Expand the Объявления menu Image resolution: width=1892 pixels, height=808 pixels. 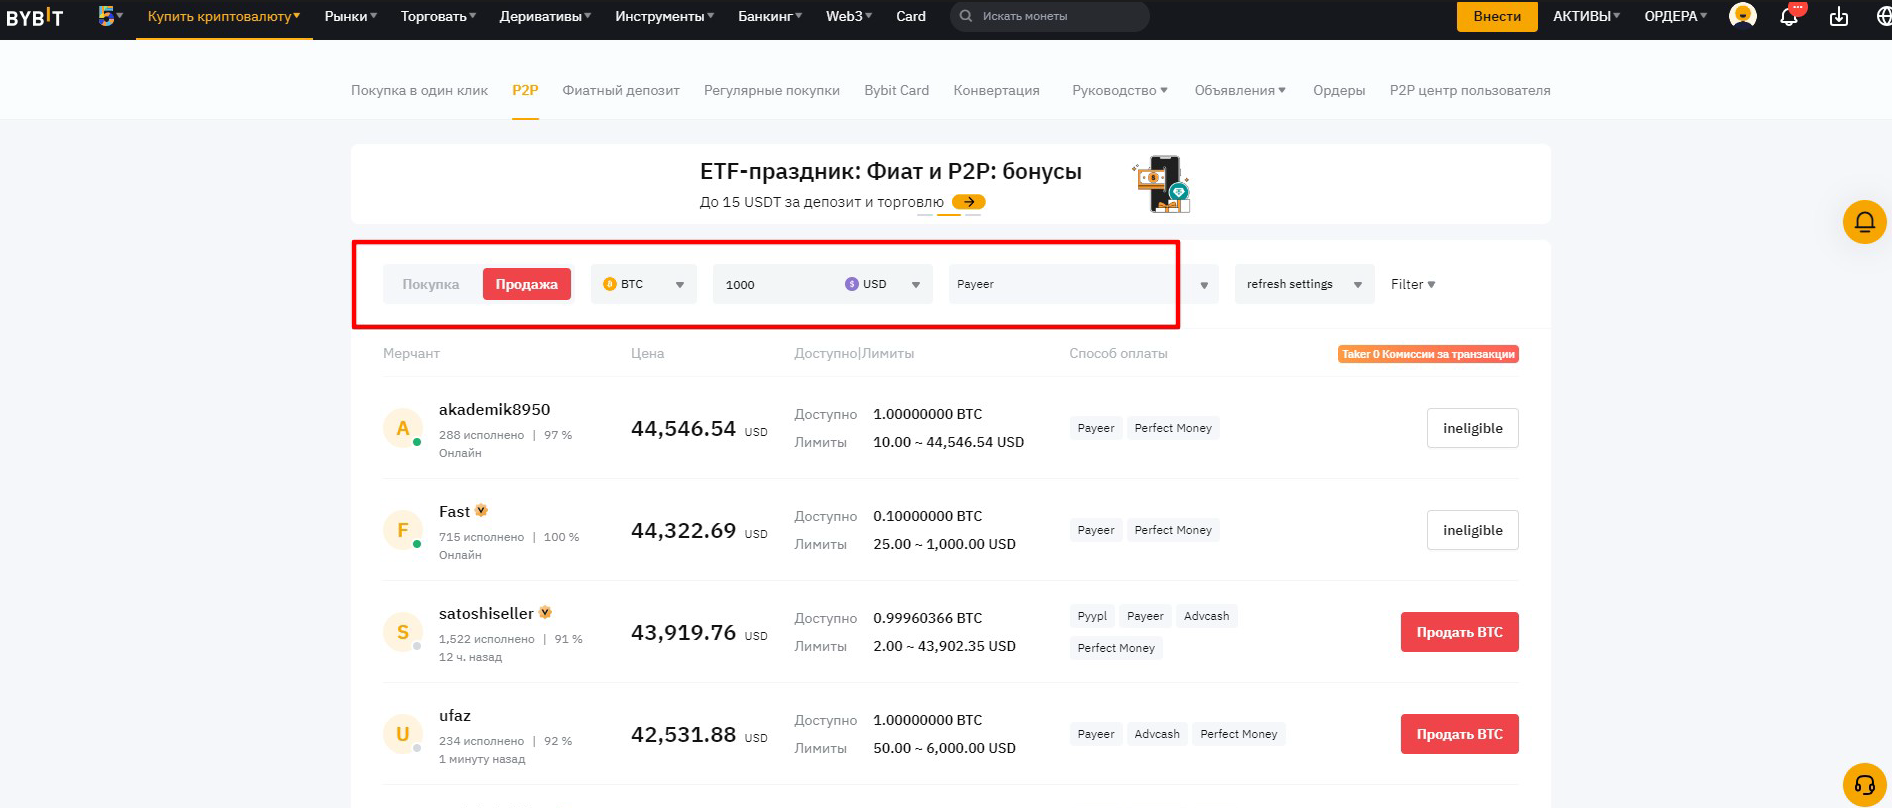tap(1240, 90)
